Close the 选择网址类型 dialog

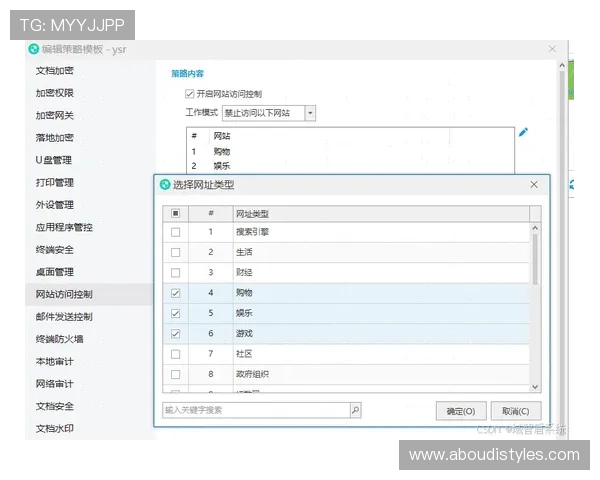534,184
